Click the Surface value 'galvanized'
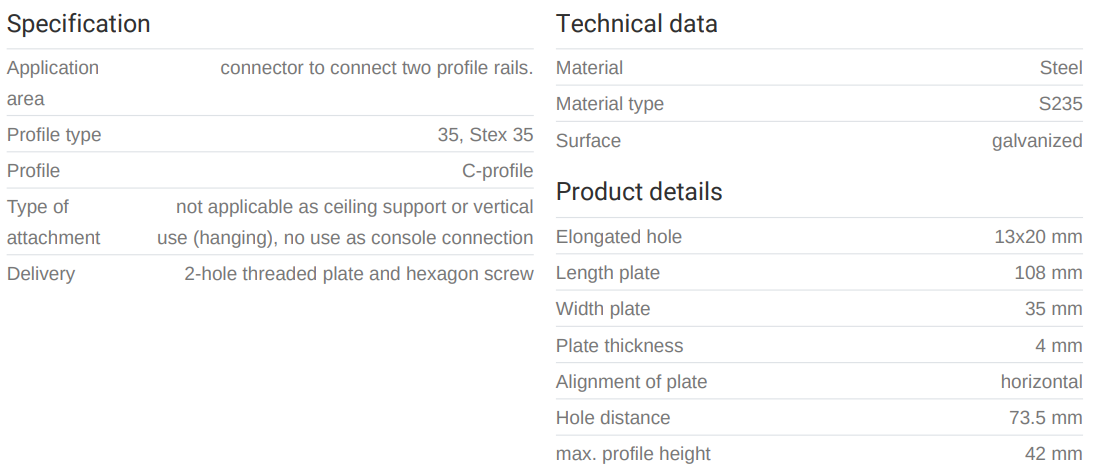Image resolution: width=1100 pixels, height=476 pixels. tap(1036, 141)
